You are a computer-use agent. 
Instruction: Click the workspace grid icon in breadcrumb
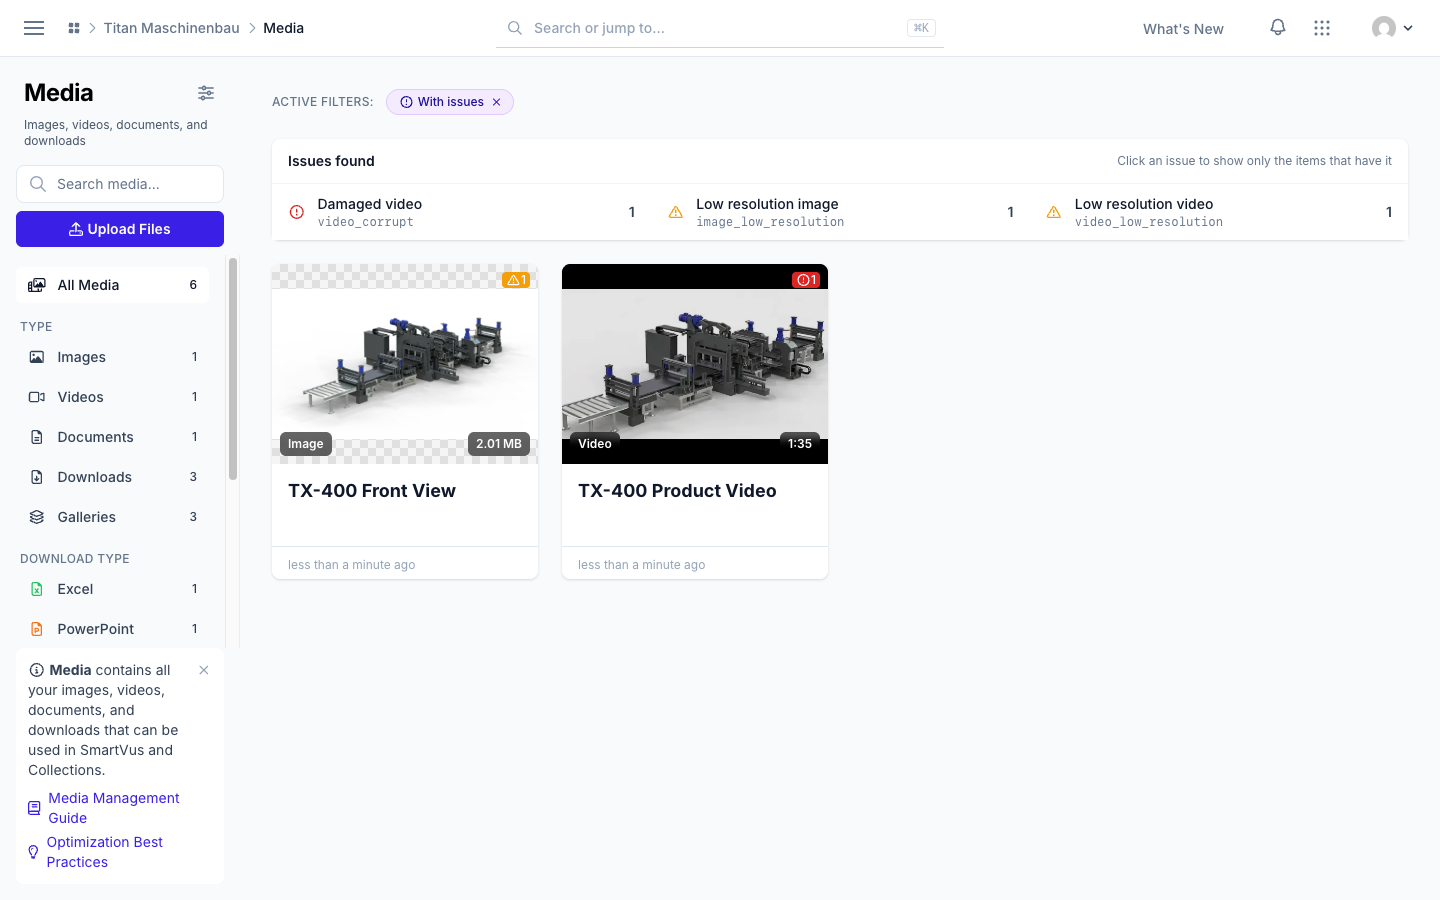click(74, 28)
